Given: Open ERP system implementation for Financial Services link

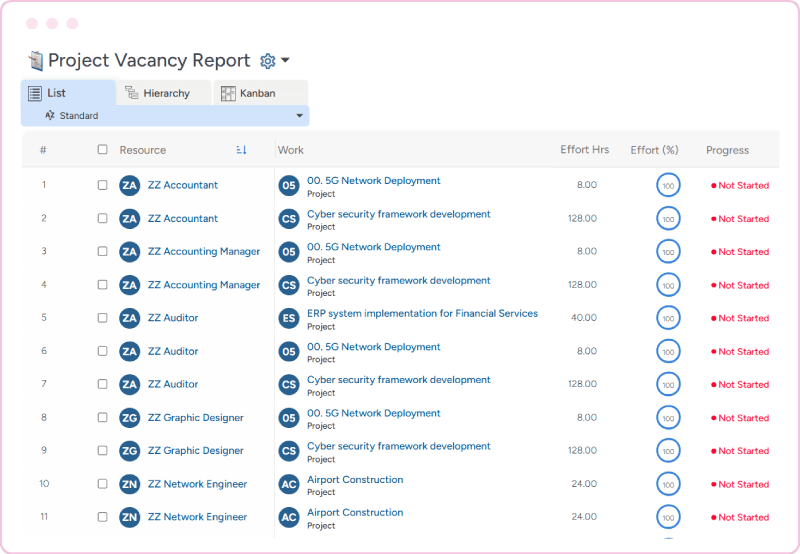Looking at the screenshot, I should [x=422, y=313].
